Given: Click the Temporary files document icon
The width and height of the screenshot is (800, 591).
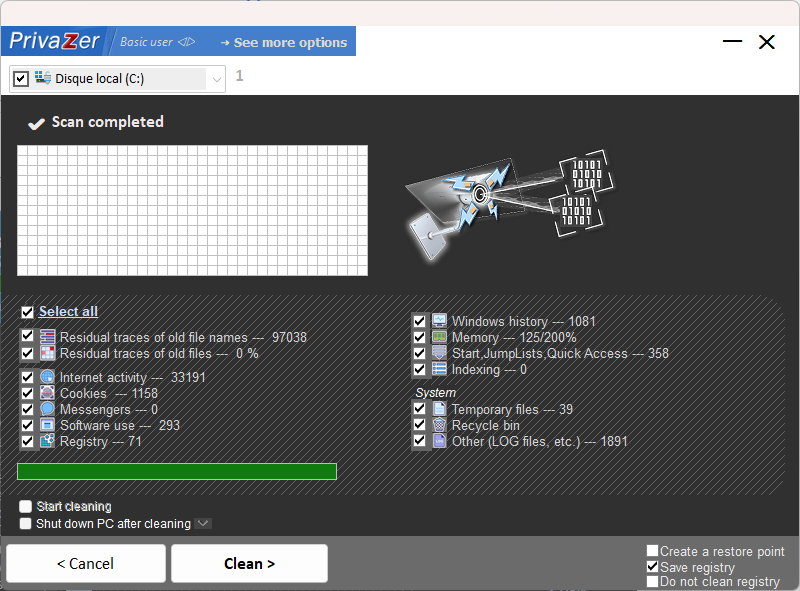Looking at the screenshot, I should click(439, 409).
